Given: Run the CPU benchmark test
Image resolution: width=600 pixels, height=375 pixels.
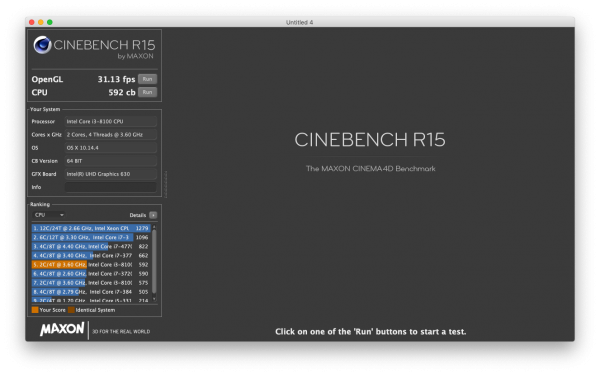Looking at the screenshot, I should [x=147, y=92].
